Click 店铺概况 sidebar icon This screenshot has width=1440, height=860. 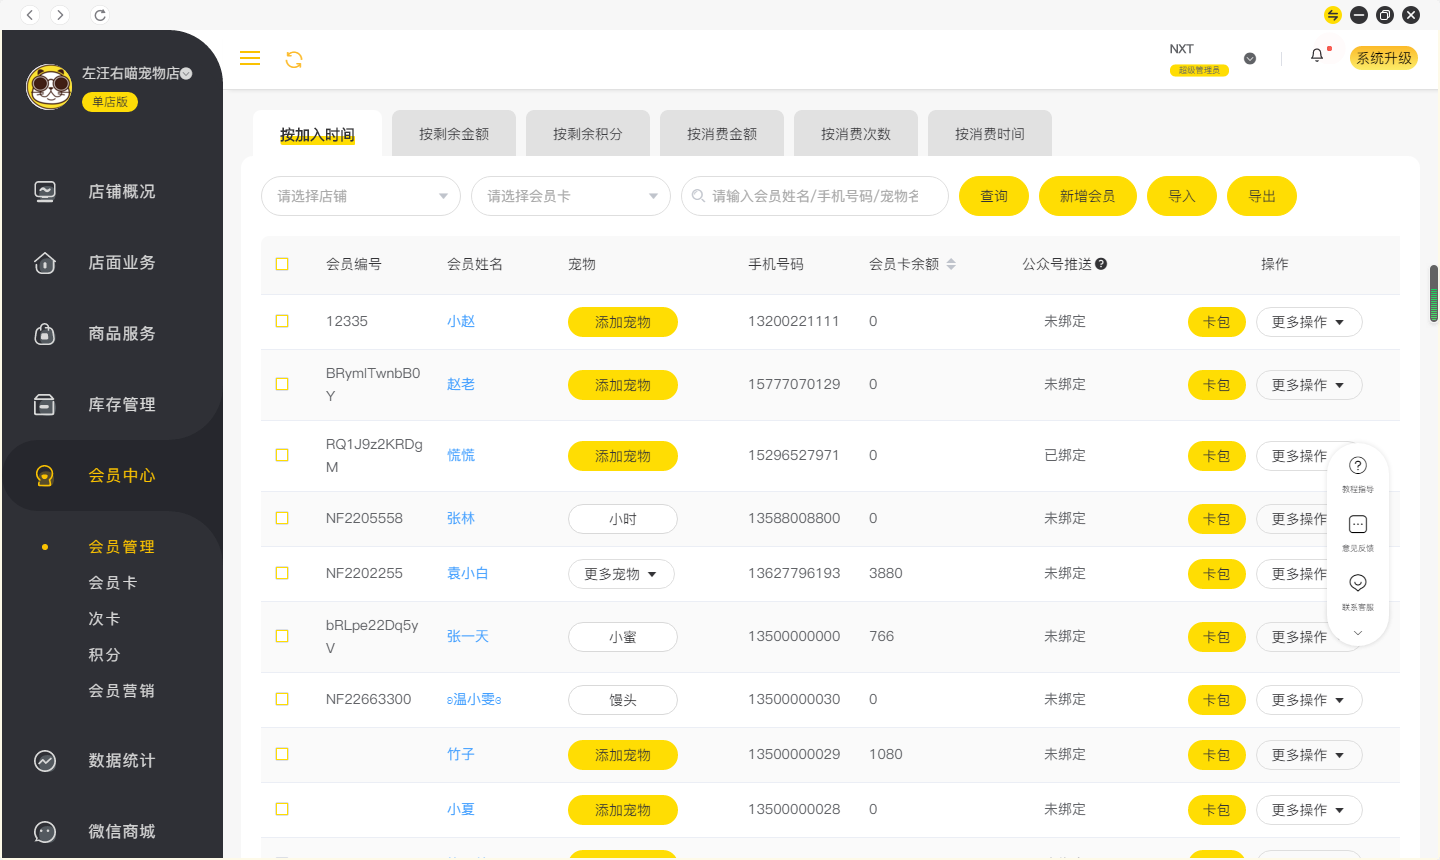pyautogui.click(x=45, y=191)
